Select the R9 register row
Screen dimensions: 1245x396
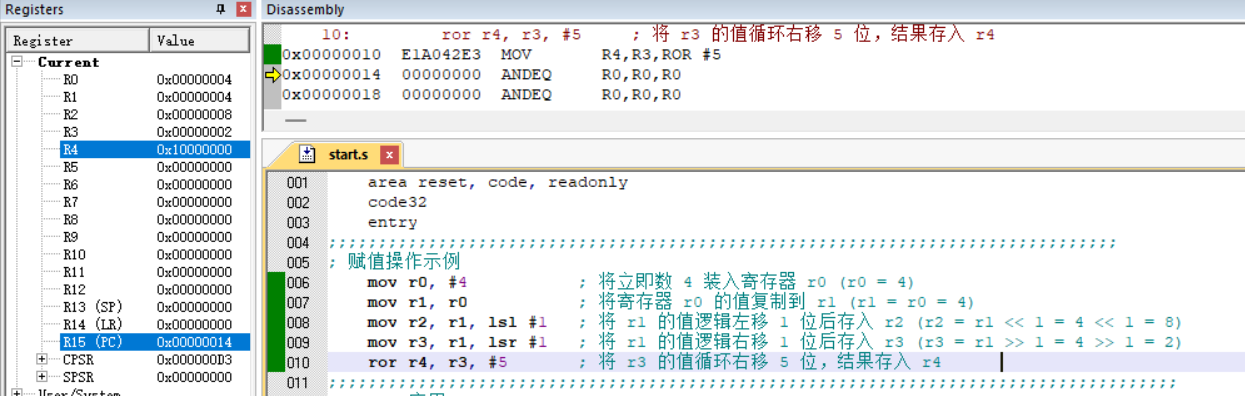click(128, 237)
